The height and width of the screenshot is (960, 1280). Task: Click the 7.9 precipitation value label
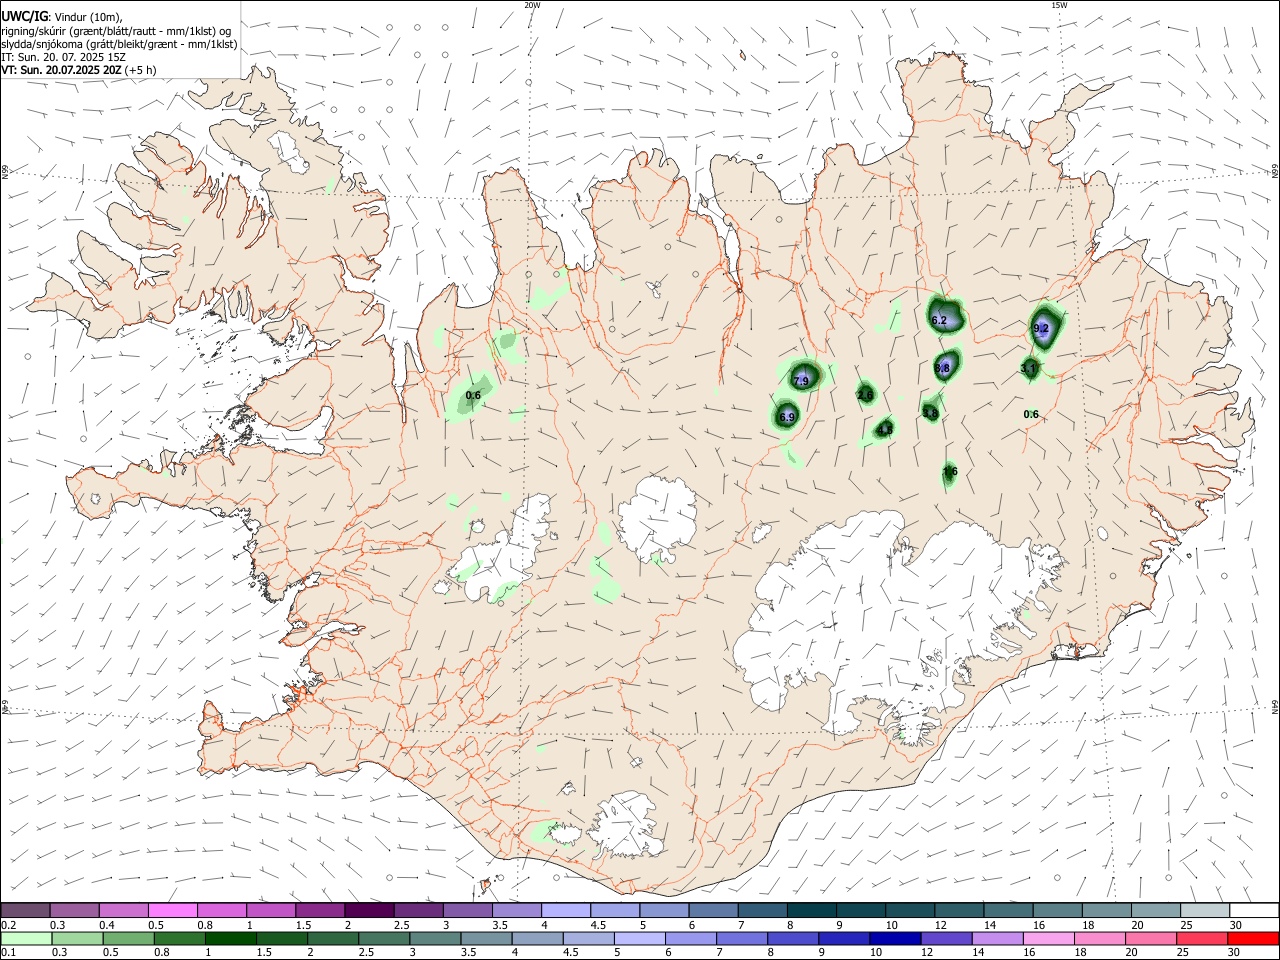click(801, 381)
